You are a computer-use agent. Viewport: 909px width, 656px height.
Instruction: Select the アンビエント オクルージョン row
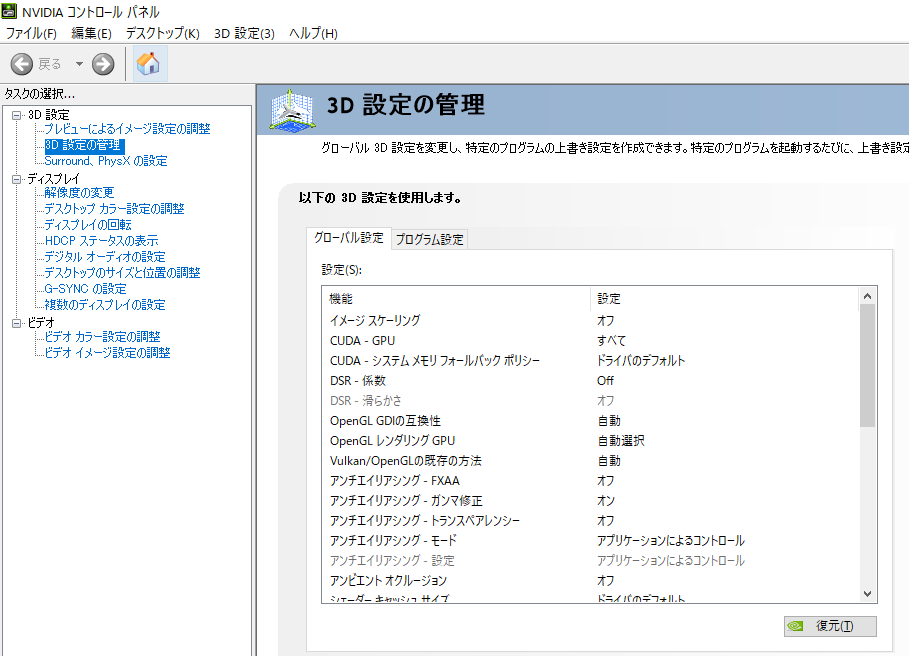click(590, 581)
